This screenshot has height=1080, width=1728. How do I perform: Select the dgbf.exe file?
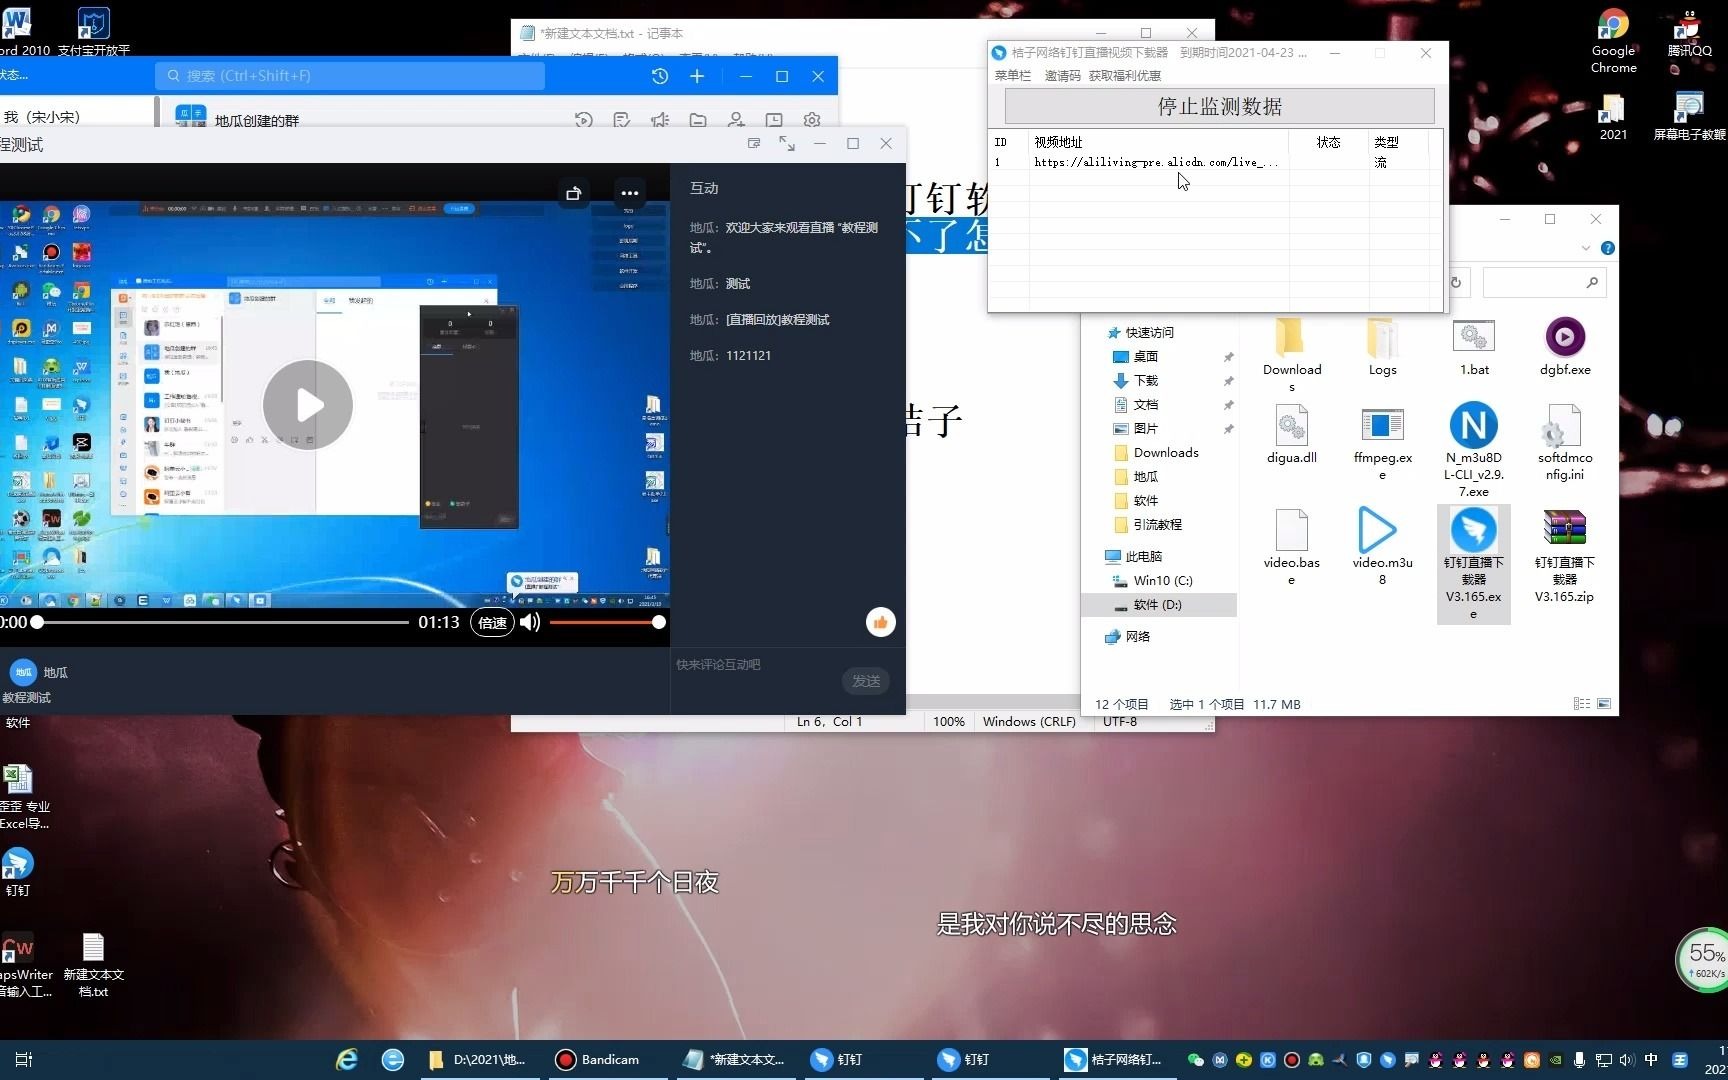point(1565,348)
